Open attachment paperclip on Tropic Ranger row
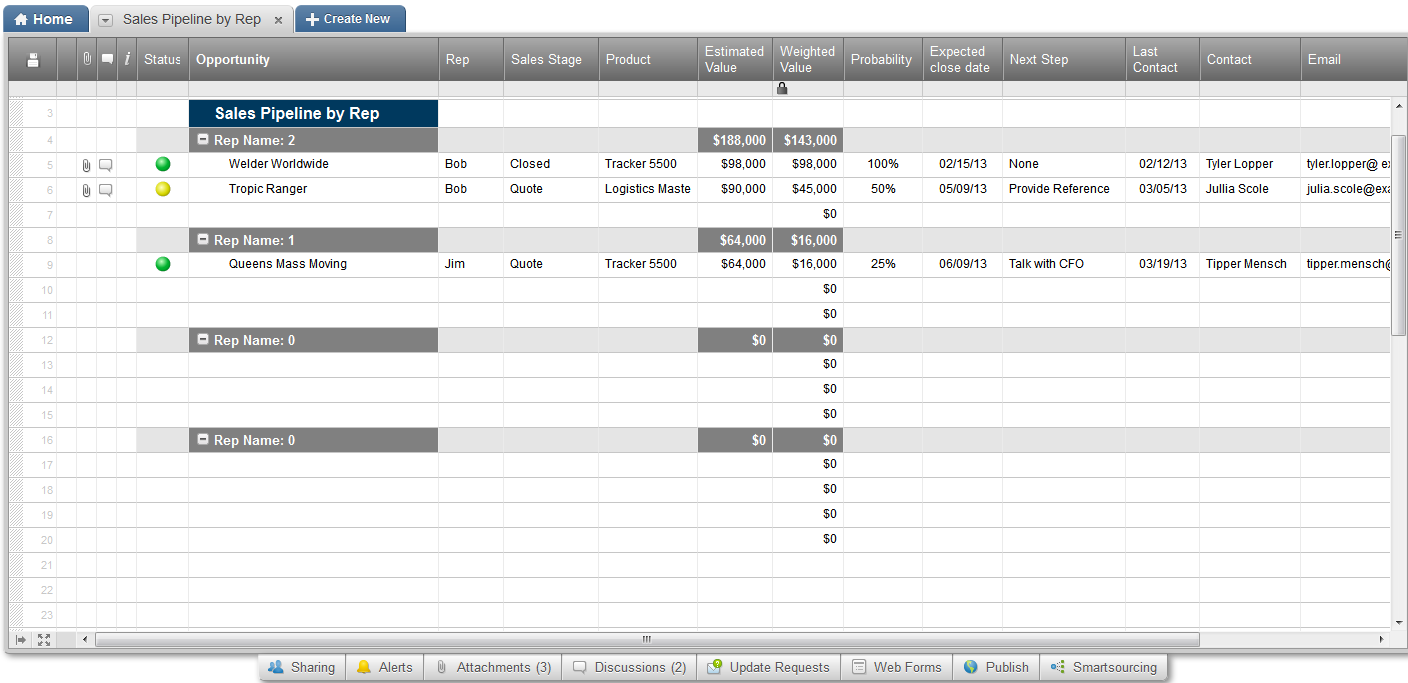The width and height of the screenshot is (1408, 683). [87, 190]
